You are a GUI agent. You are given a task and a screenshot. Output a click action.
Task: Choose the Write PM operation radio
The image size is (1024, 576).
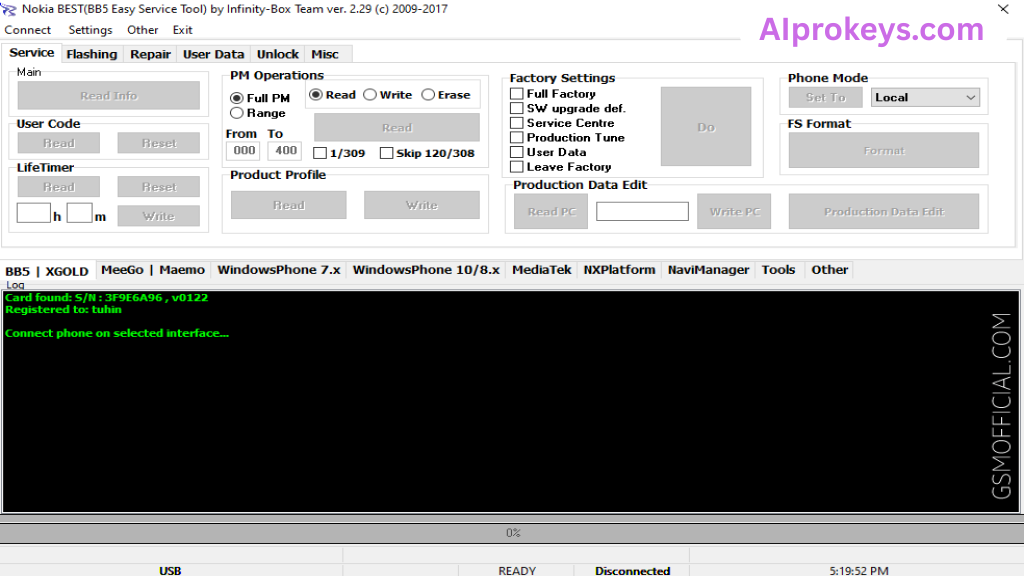387,95
